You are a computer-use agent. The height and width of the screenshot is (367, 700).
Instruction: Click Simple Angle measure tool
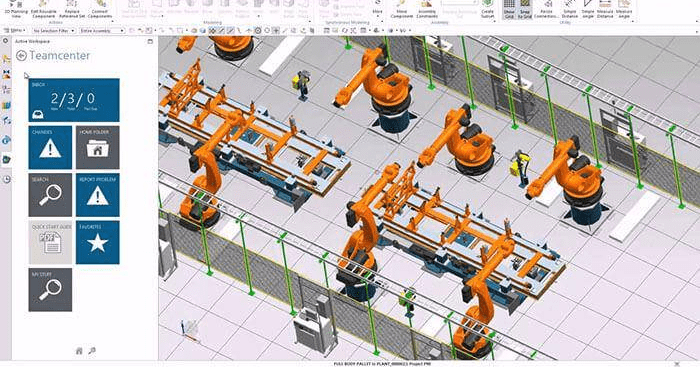point(588,9)
